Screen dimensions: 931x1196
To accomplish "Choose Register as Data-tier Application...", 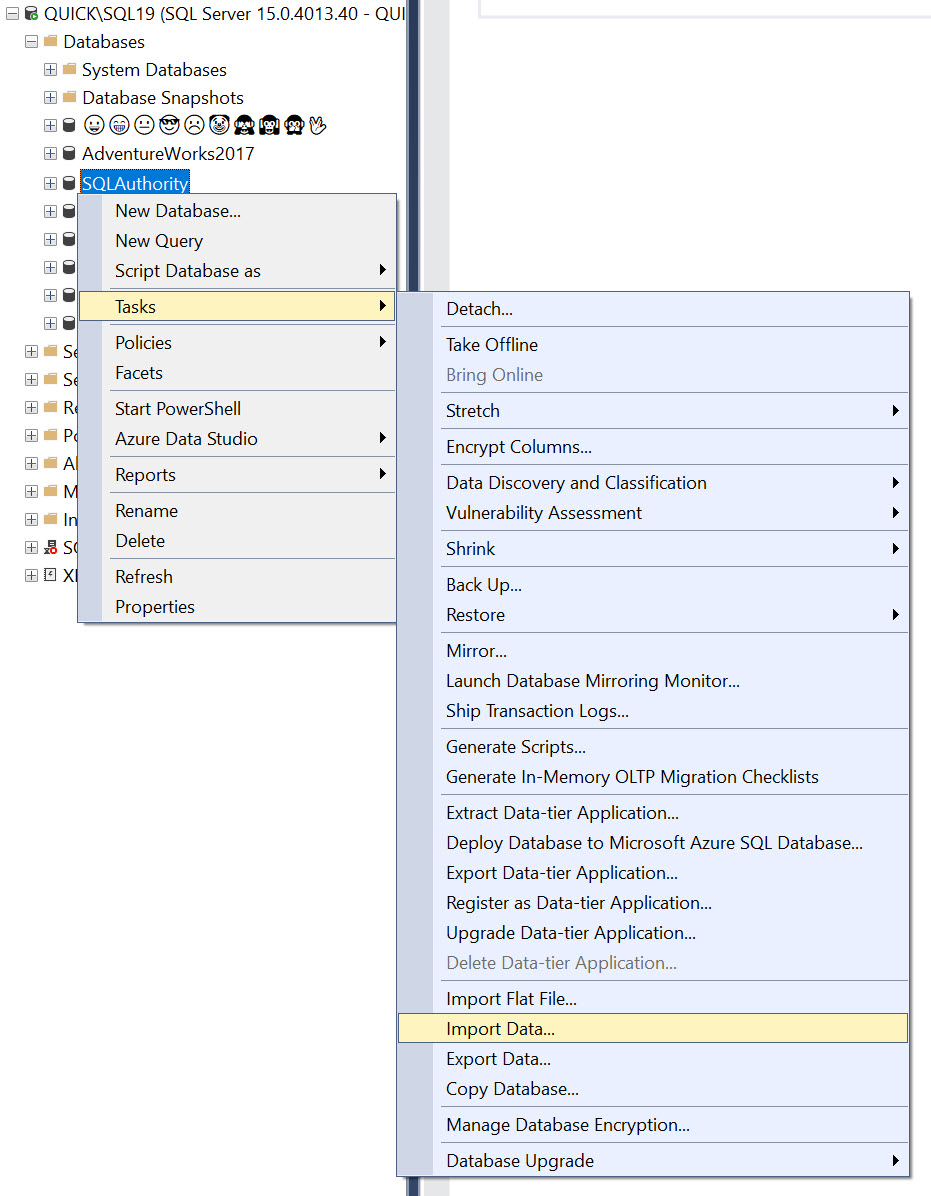I will click(x=653, y=903).
